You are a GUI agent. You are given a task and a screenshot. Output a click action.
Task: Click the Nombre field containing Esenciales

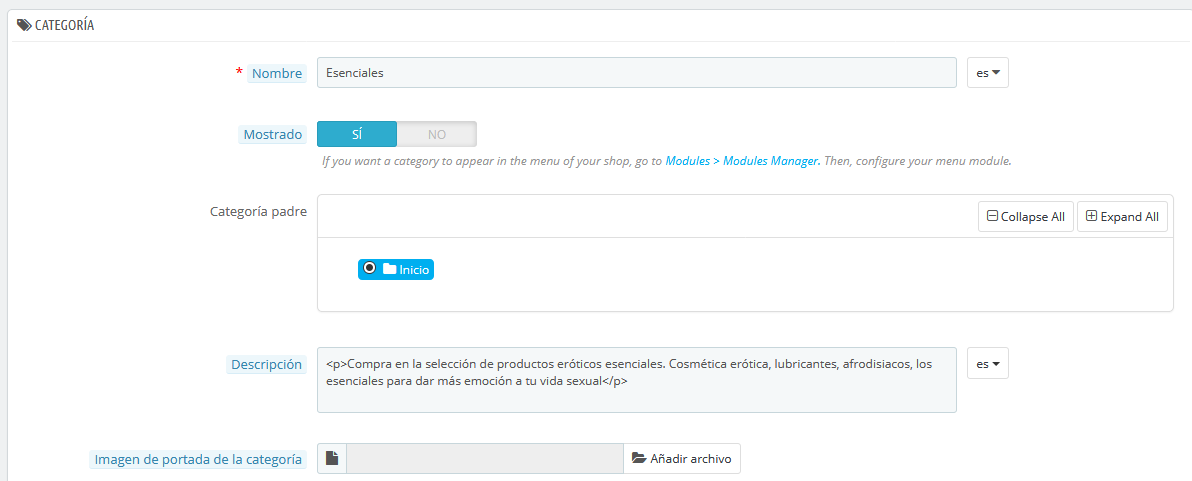click(636, 73)
